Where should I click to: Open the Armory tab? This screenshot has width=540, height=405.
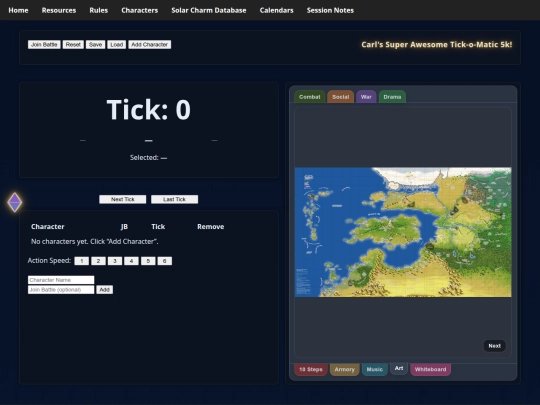coord(344,369)
